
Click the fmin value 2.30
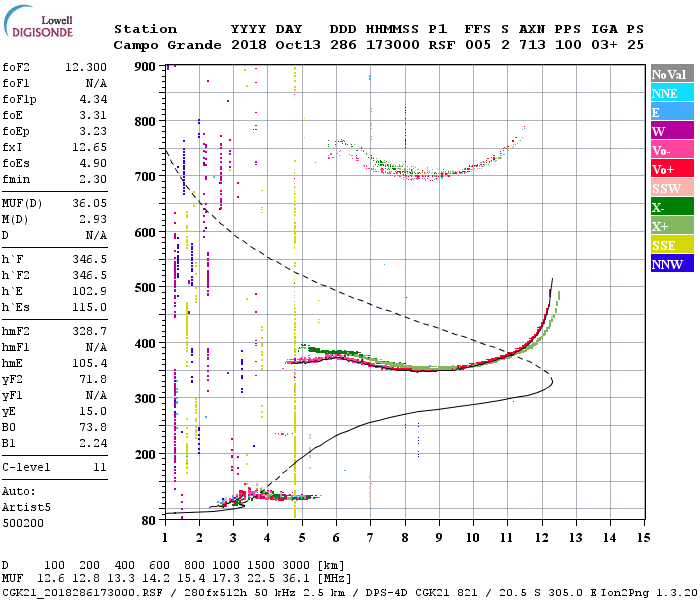(93, 179)
